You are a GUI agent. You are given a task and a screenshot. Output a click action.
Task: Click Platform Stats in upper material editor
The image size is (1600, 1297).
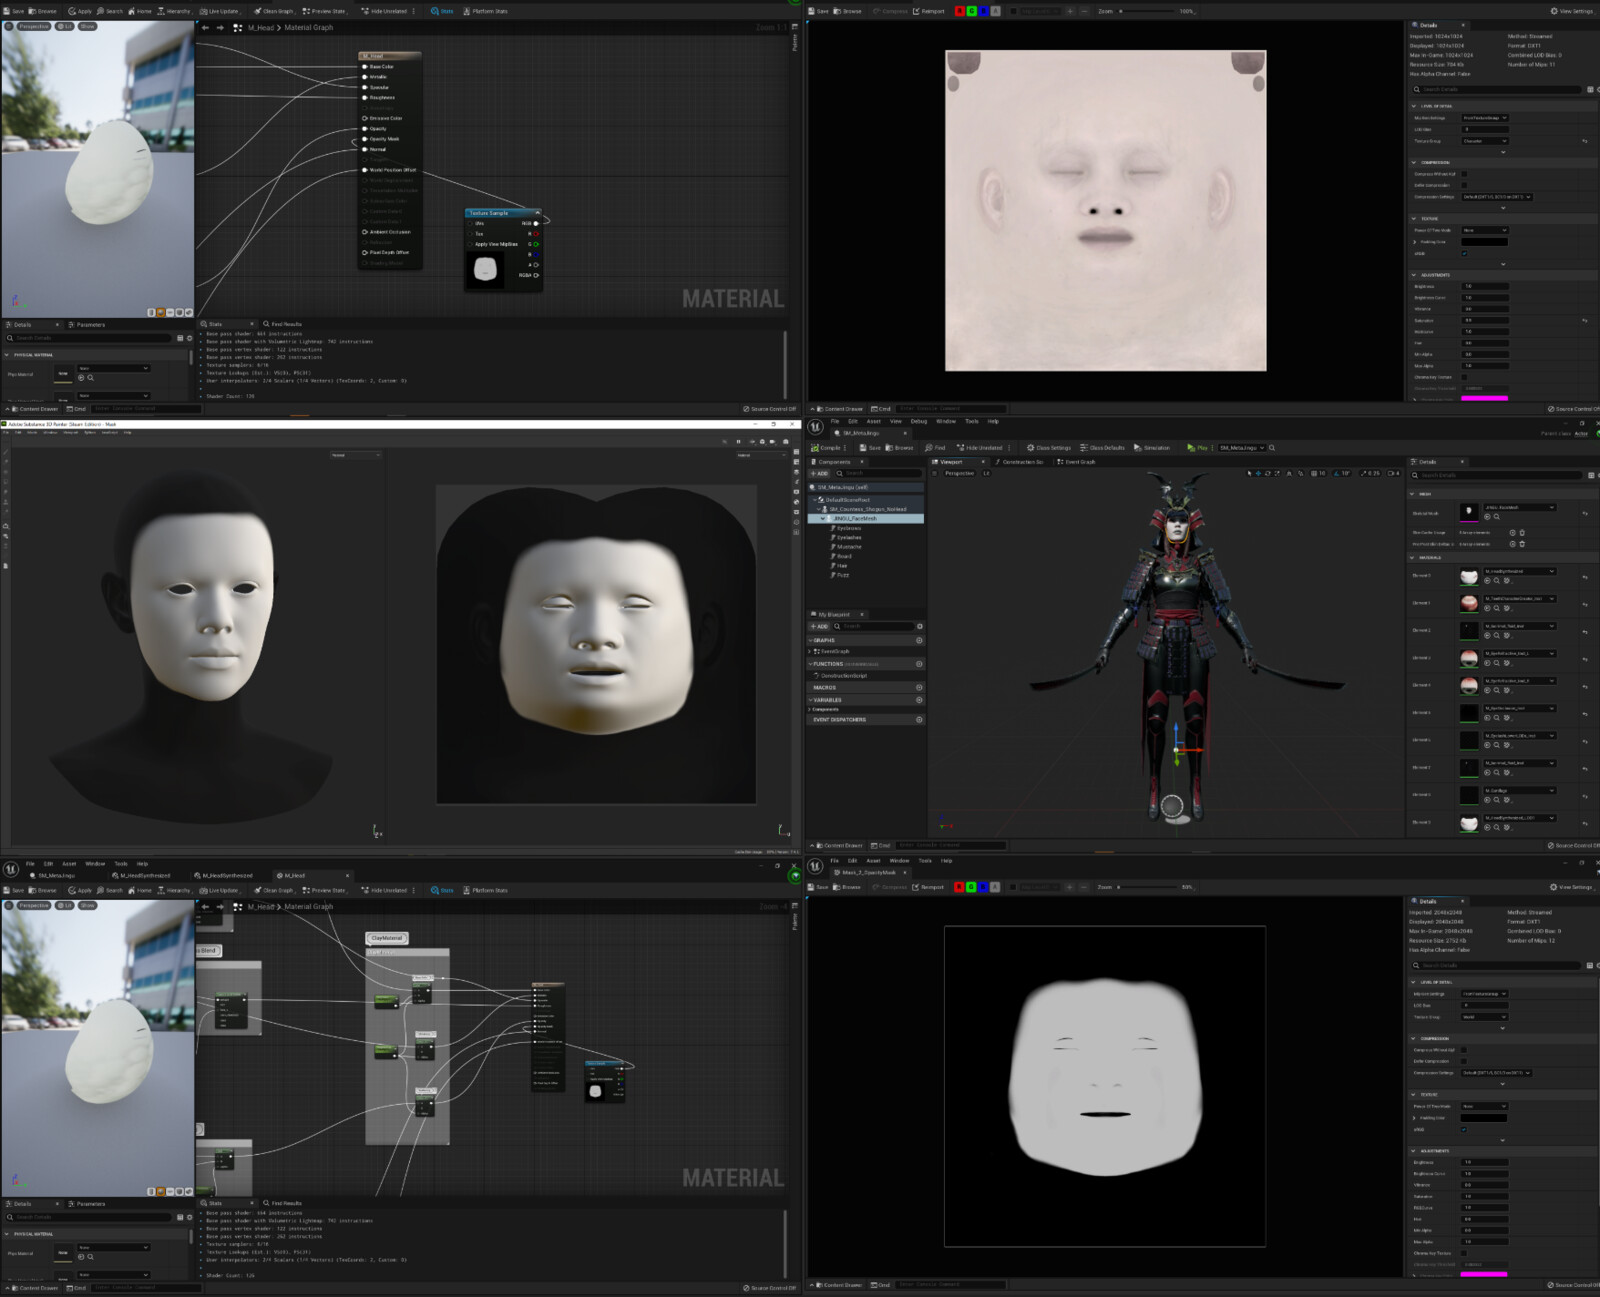485,11
